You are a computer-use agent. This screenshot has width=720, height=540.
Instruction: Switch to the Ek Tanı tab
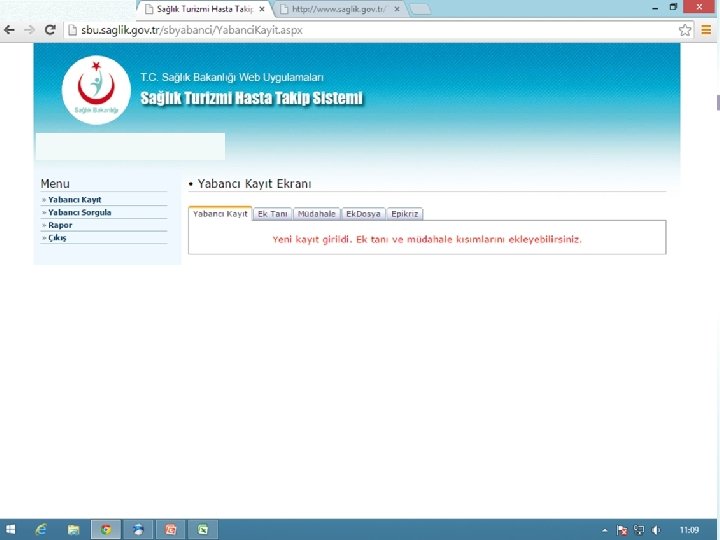(272, 214)
